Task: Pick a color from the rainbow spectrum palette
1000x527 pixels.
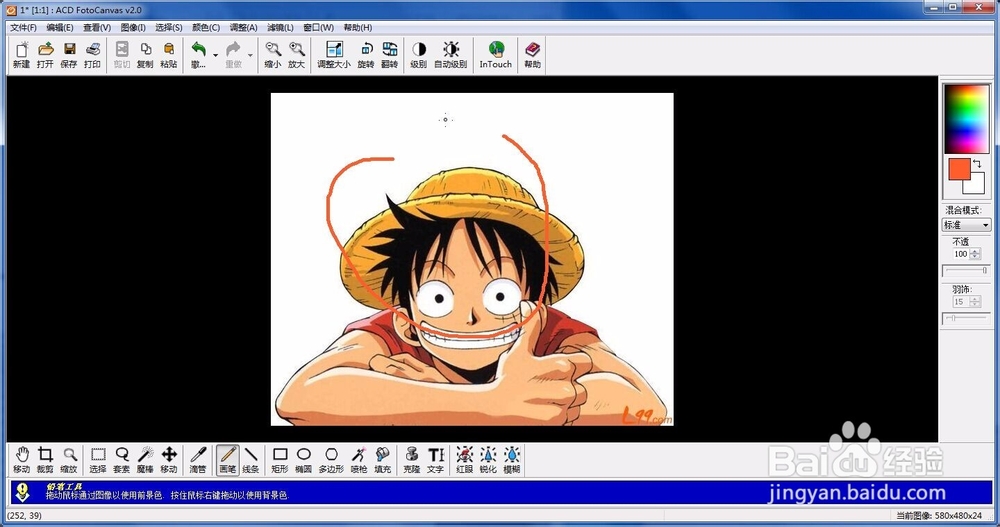Action: 966,119
